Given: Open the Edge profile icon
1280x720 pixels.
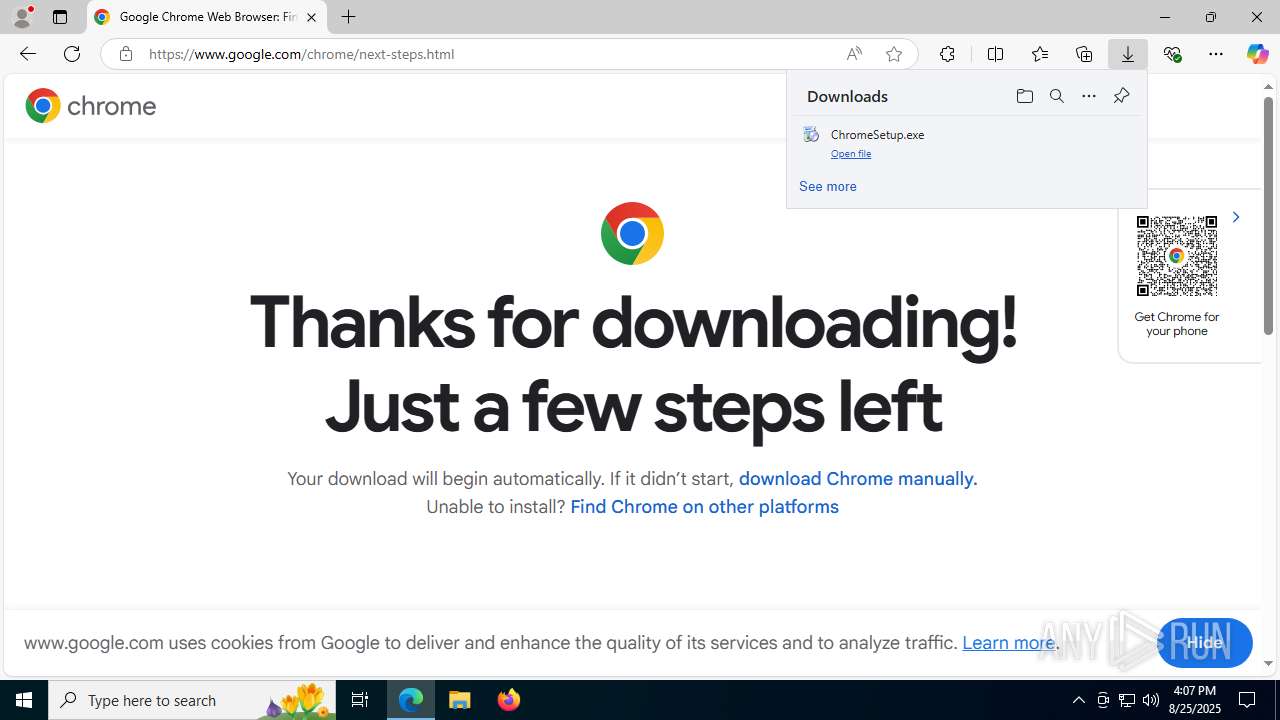Looking at the screenshot, I should point(22,17).
